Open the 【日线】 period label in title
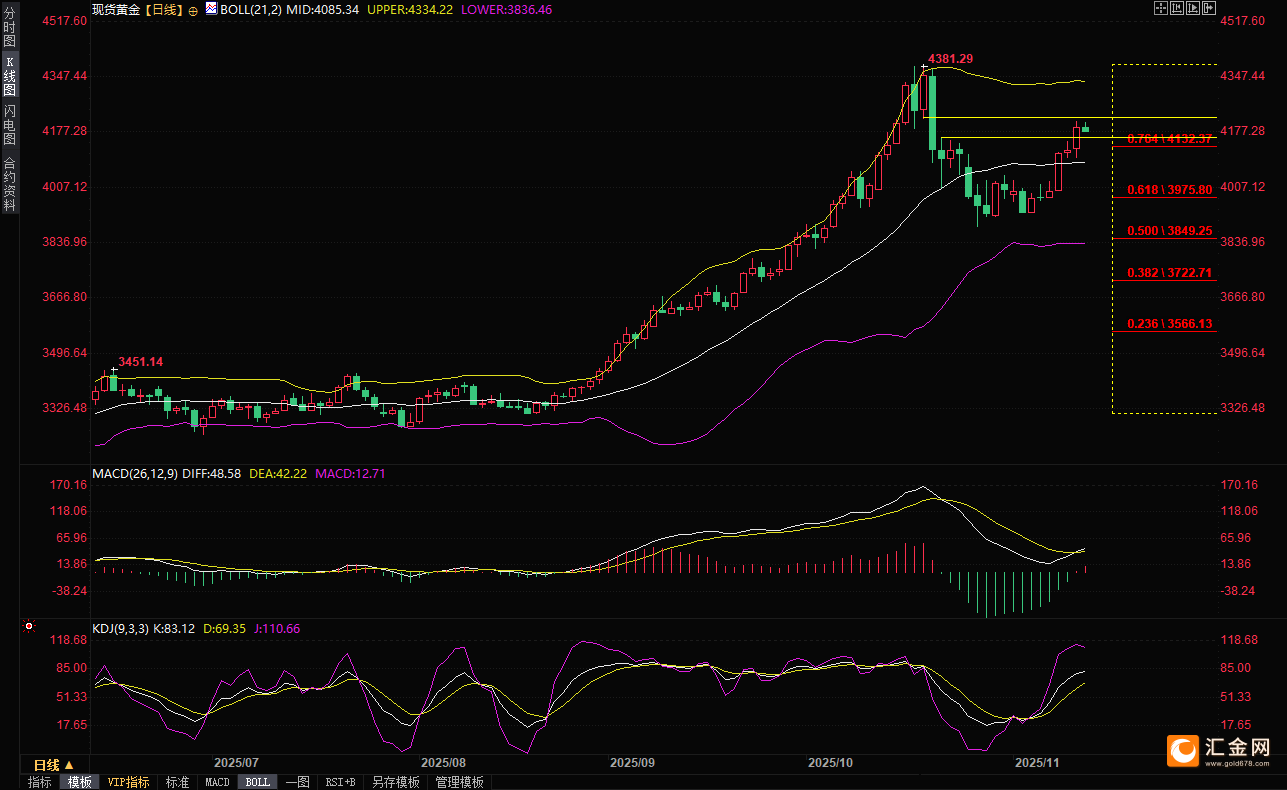This screenshot has width=1287, height=790. tap(164, 9)
